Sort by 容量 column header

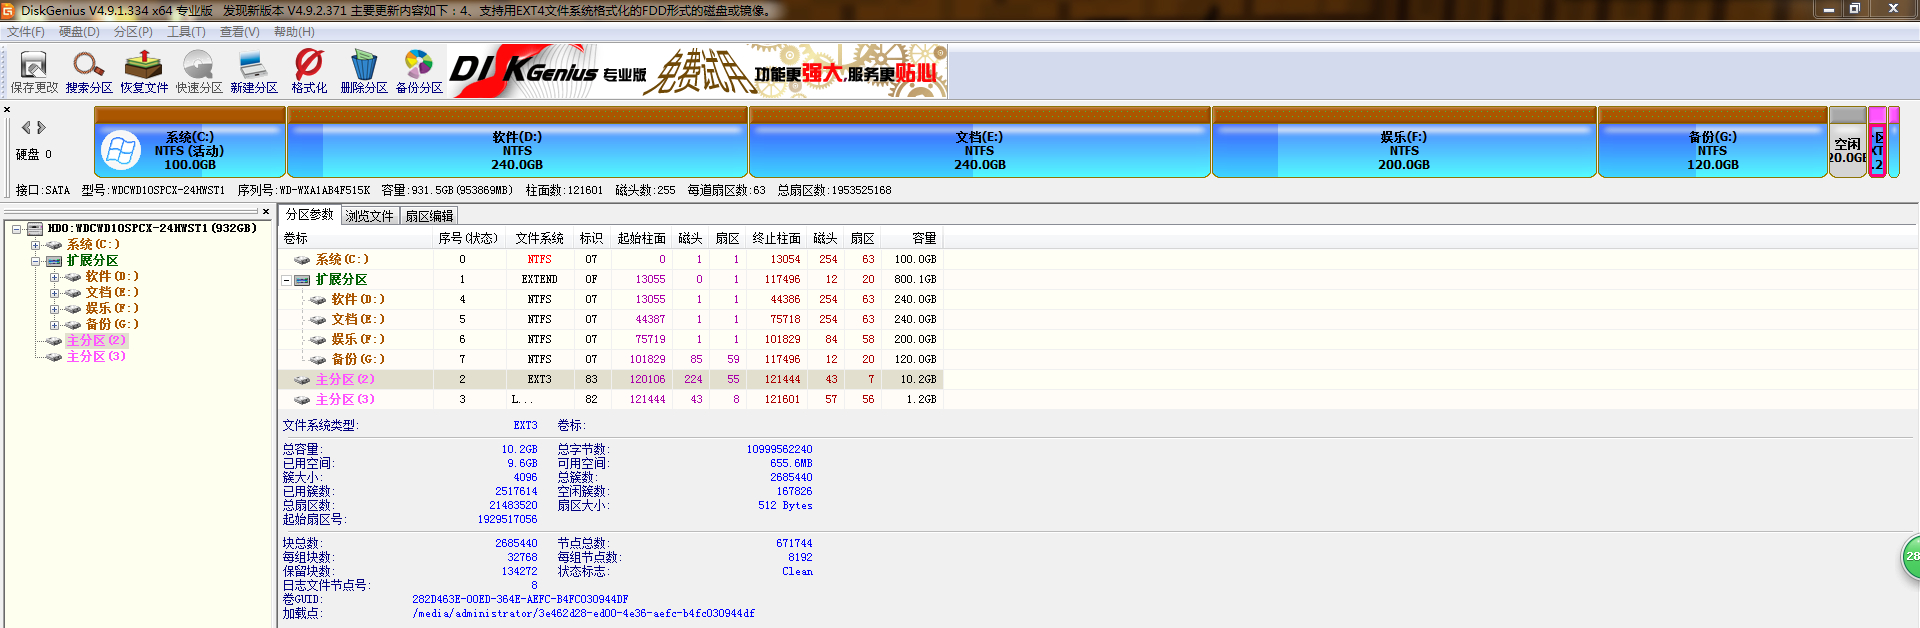coord(913,238)
